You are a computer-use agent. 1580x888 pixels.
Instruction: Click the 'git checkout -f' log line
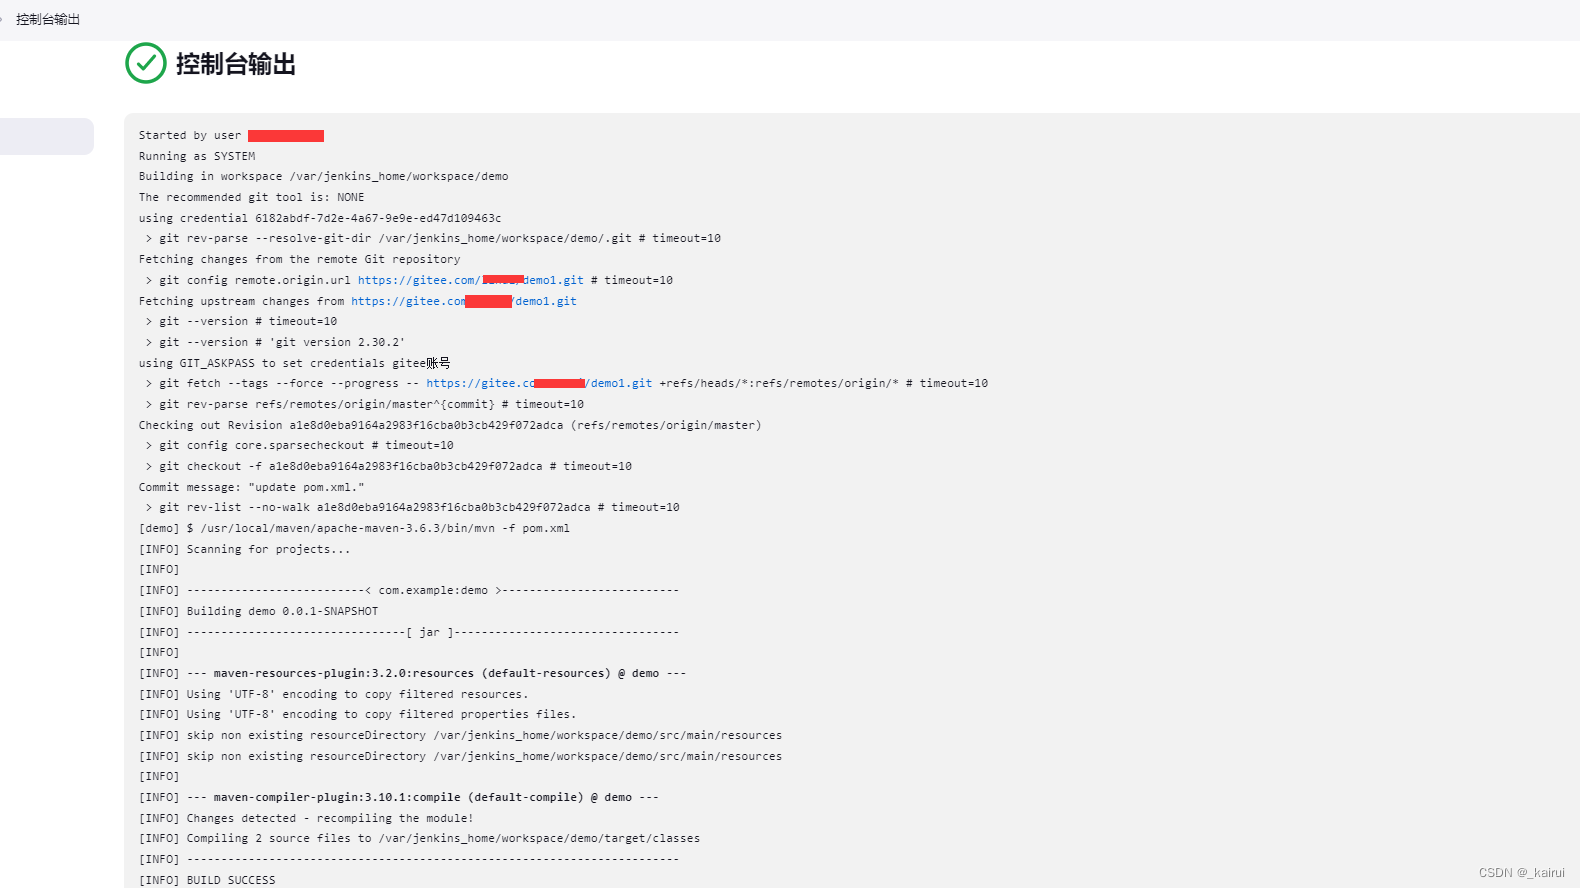(388, 466)
